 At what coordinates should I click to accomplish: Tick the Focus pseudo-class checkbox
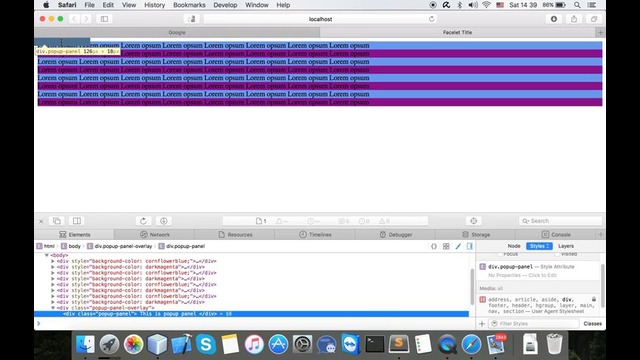point(500,254)
